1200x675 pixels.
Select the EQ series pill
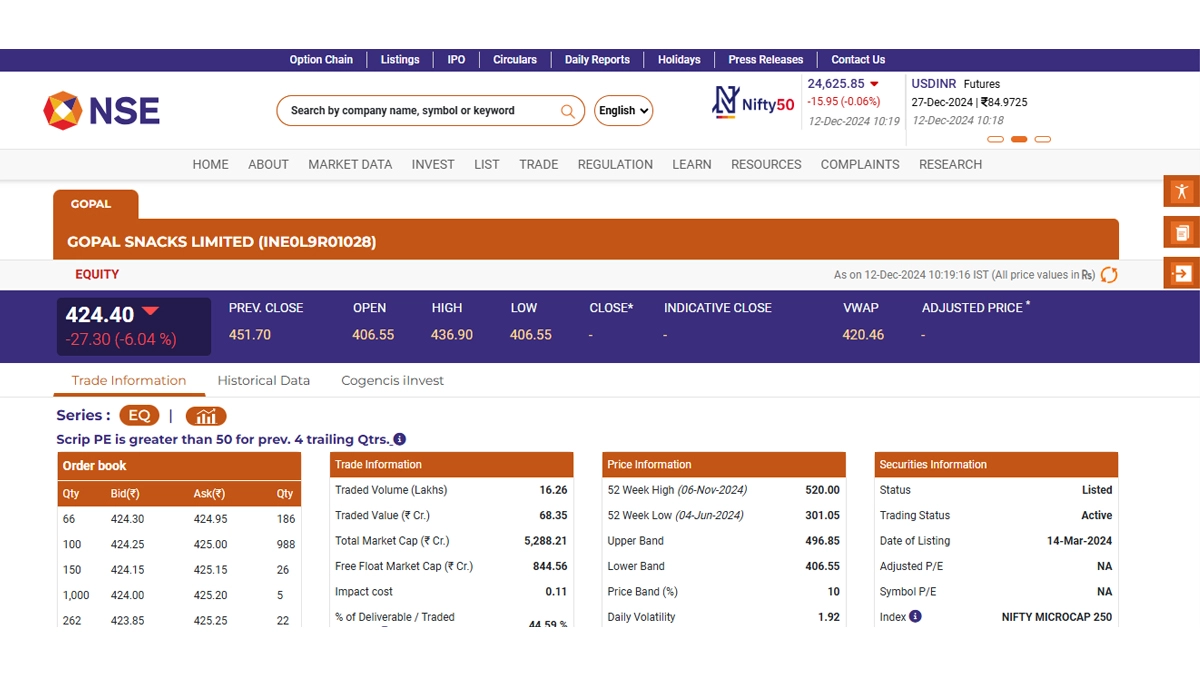pyautogui.click(x=139, y=416)
